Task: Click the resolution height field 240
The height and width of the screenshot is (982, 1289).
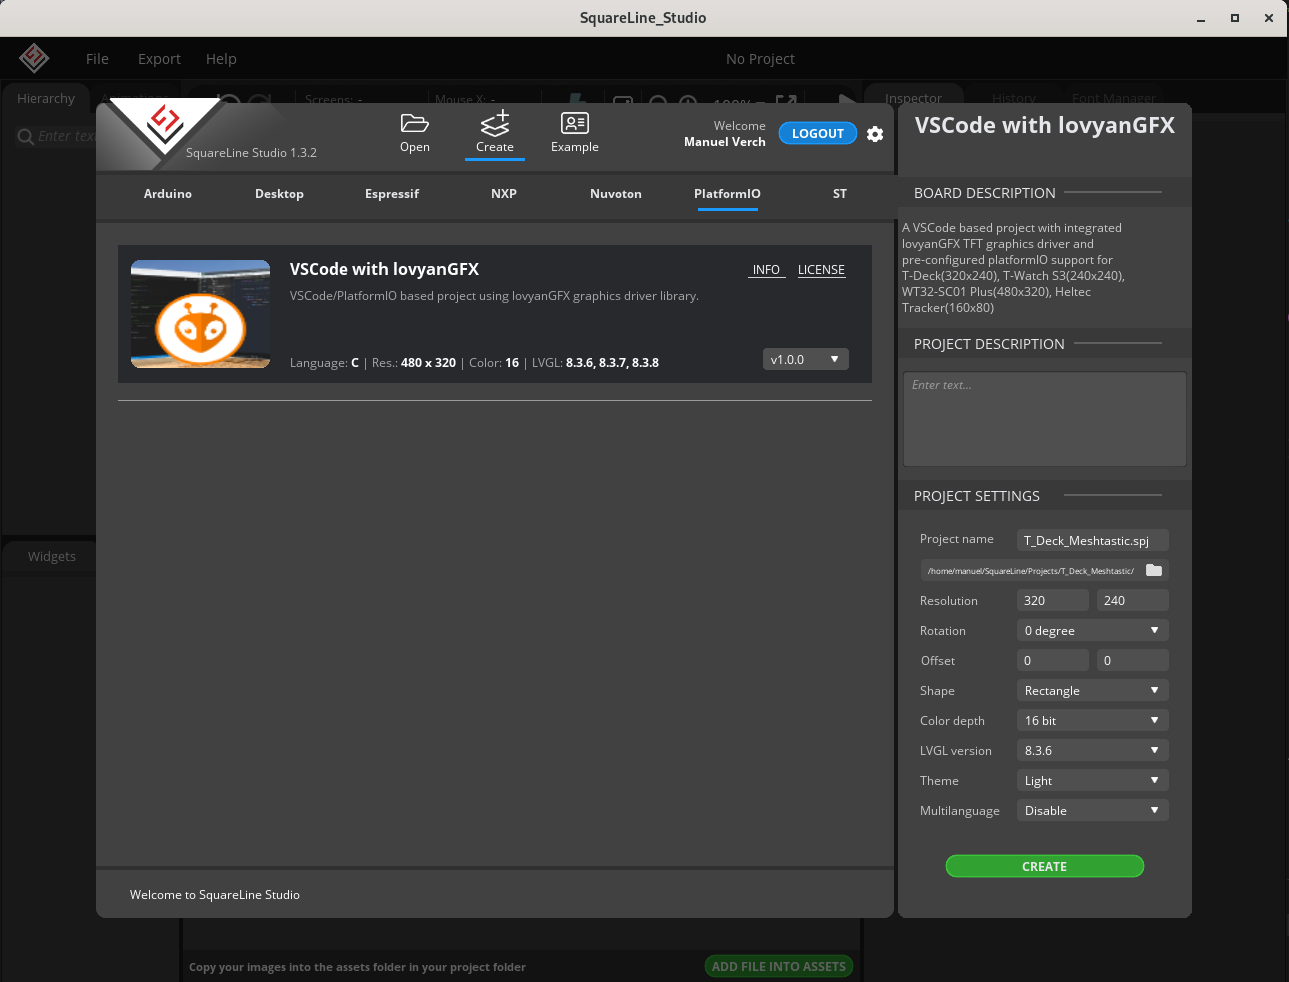Action: 1133,600
